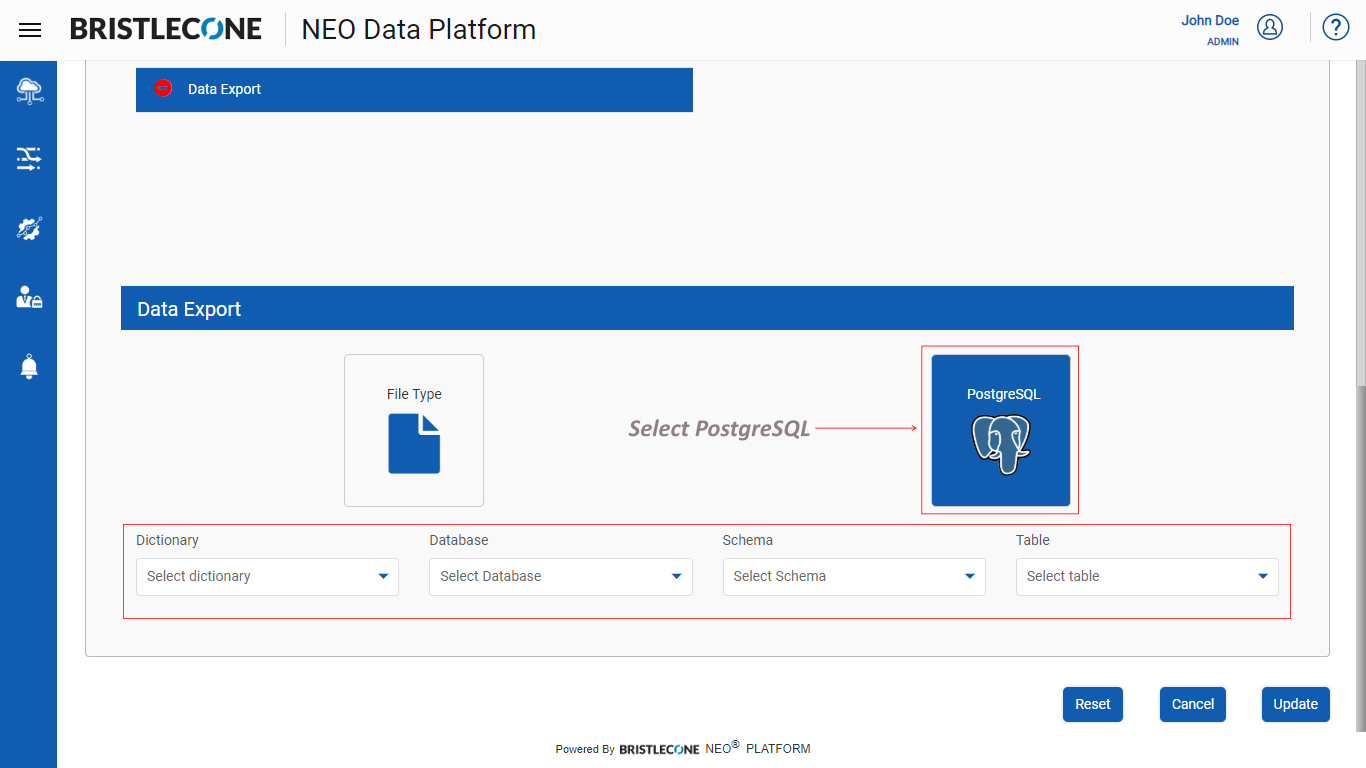Open the gear configuration sidebar icon
1366x768 pixels.
pyautogui.click(x=29, y=228)
